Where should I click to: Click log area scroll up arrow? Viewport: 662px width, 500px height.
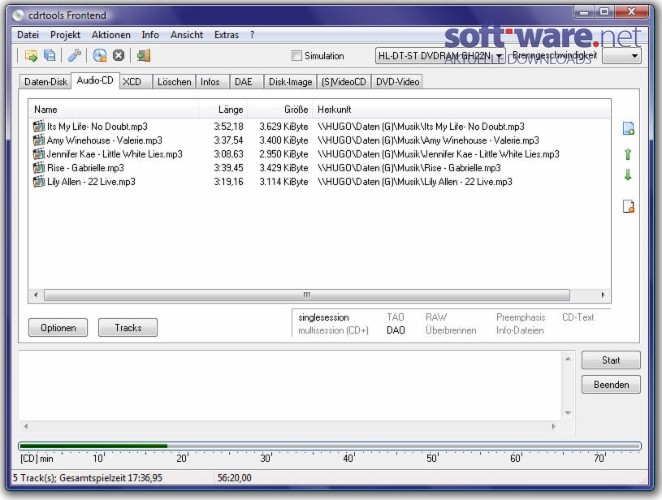[568, 359]
